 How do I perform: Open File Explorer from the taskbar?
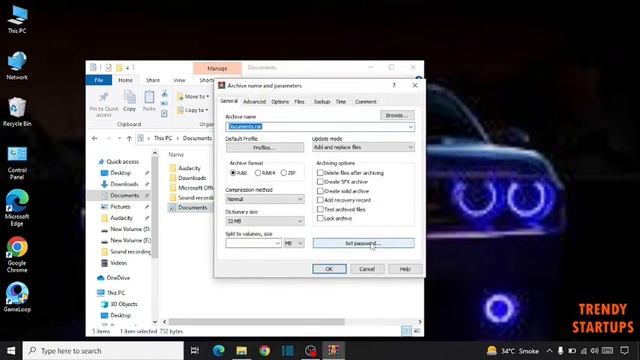point(242,351)
